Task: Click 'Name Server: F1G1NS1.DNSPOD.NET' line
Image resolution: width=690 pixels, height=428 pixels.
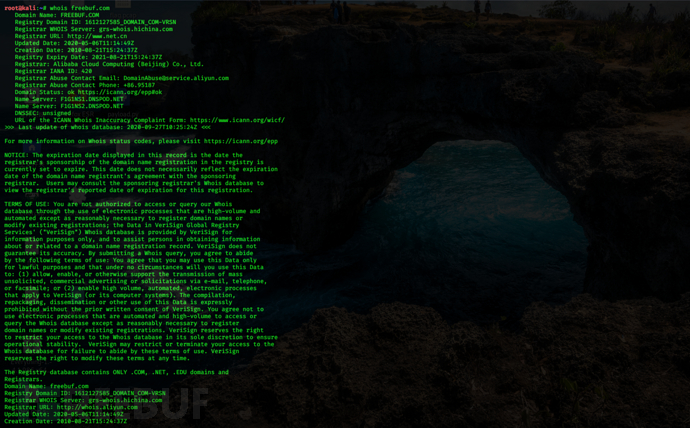Action: click(69, 99)
